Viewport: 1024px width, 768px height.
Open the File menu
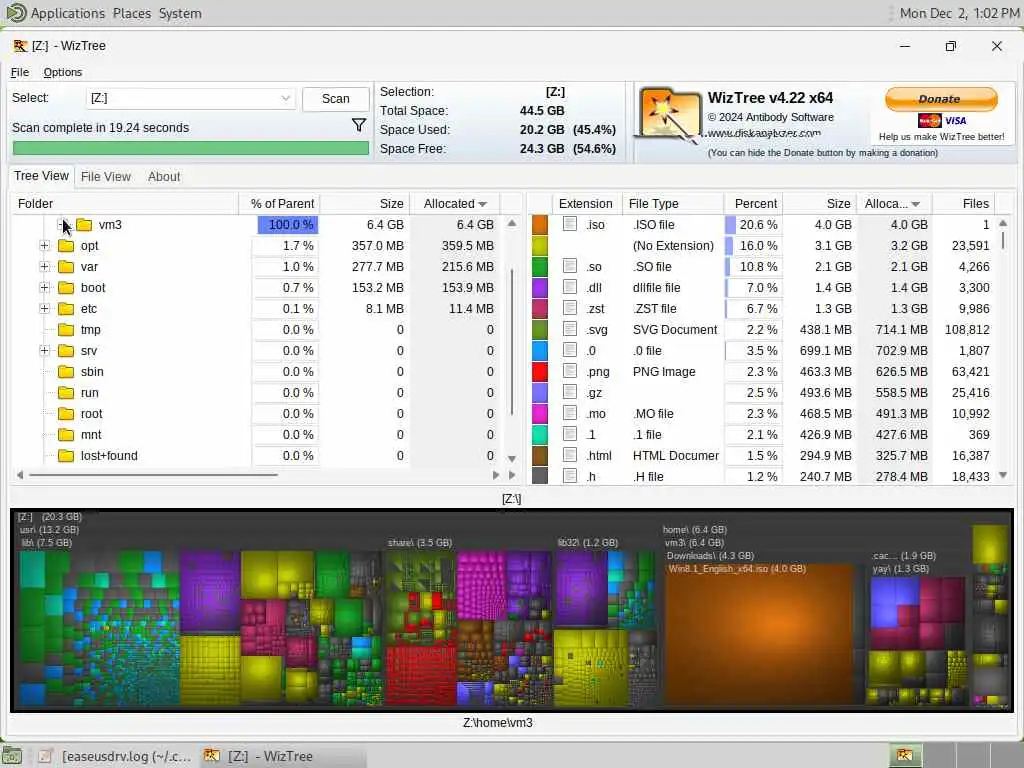(20, 72)
